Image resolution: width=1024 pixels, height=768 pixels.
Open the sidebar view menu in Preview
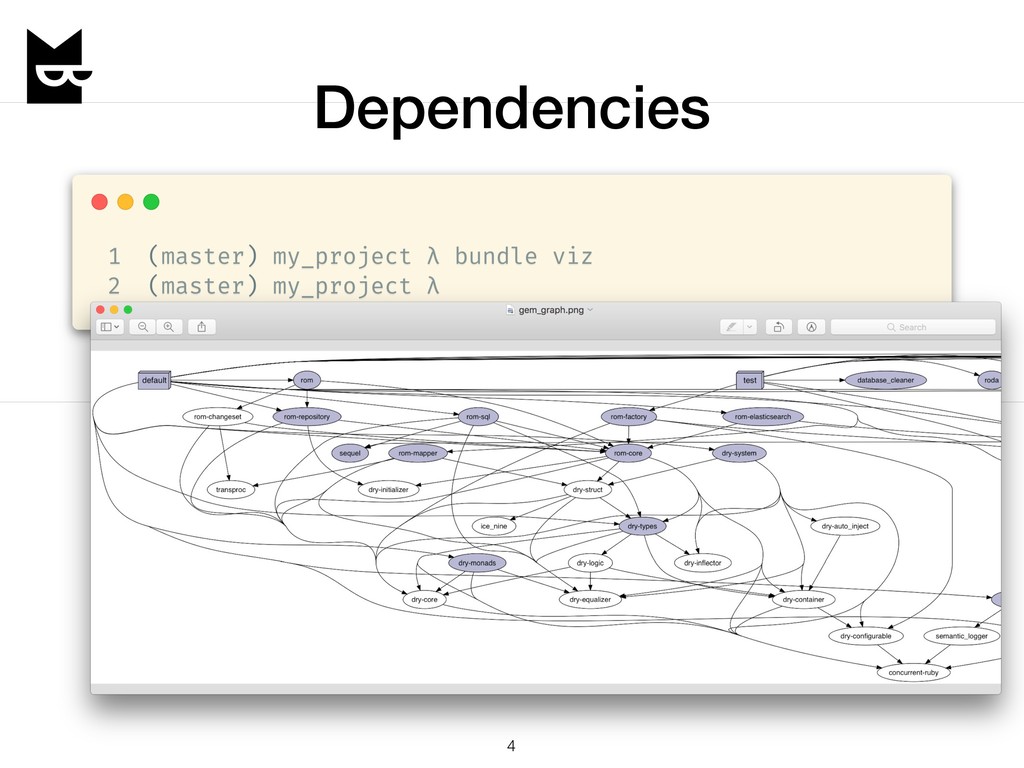coord(110,327)
